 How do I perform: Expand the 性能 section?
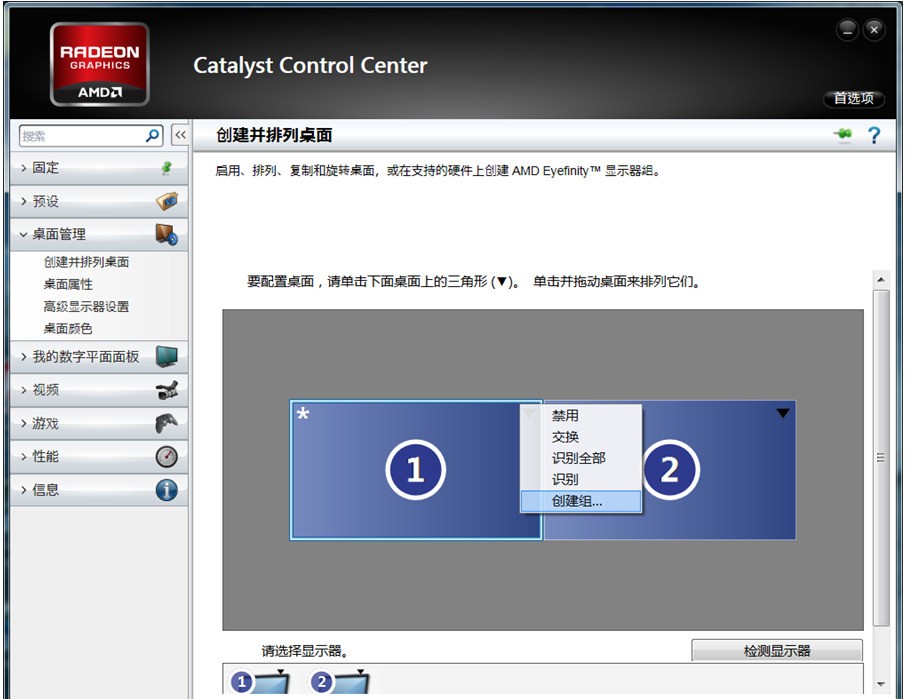98,456
